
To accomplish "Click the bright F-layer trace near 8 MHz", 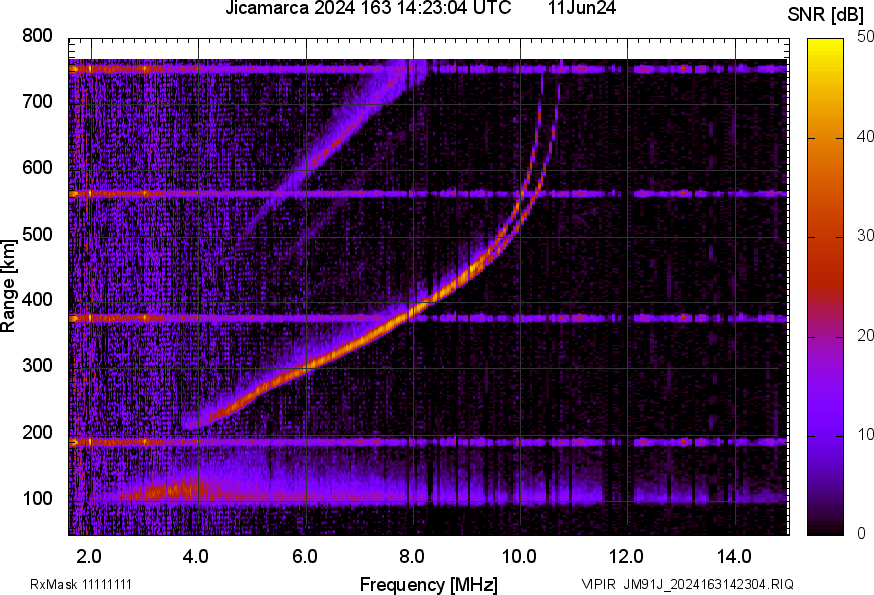I will (x=415, y=309).
